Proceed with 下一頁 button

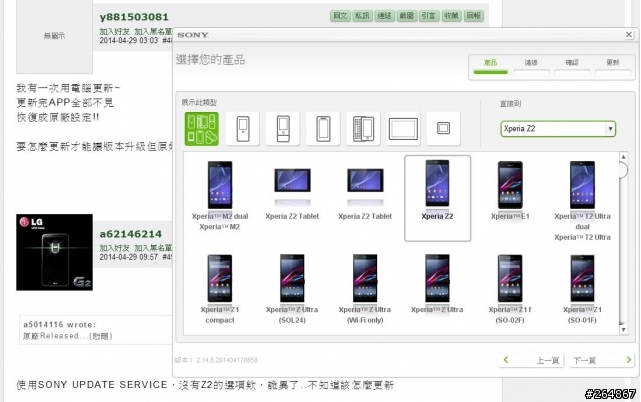pyautogui.click(x=602, y=360)
